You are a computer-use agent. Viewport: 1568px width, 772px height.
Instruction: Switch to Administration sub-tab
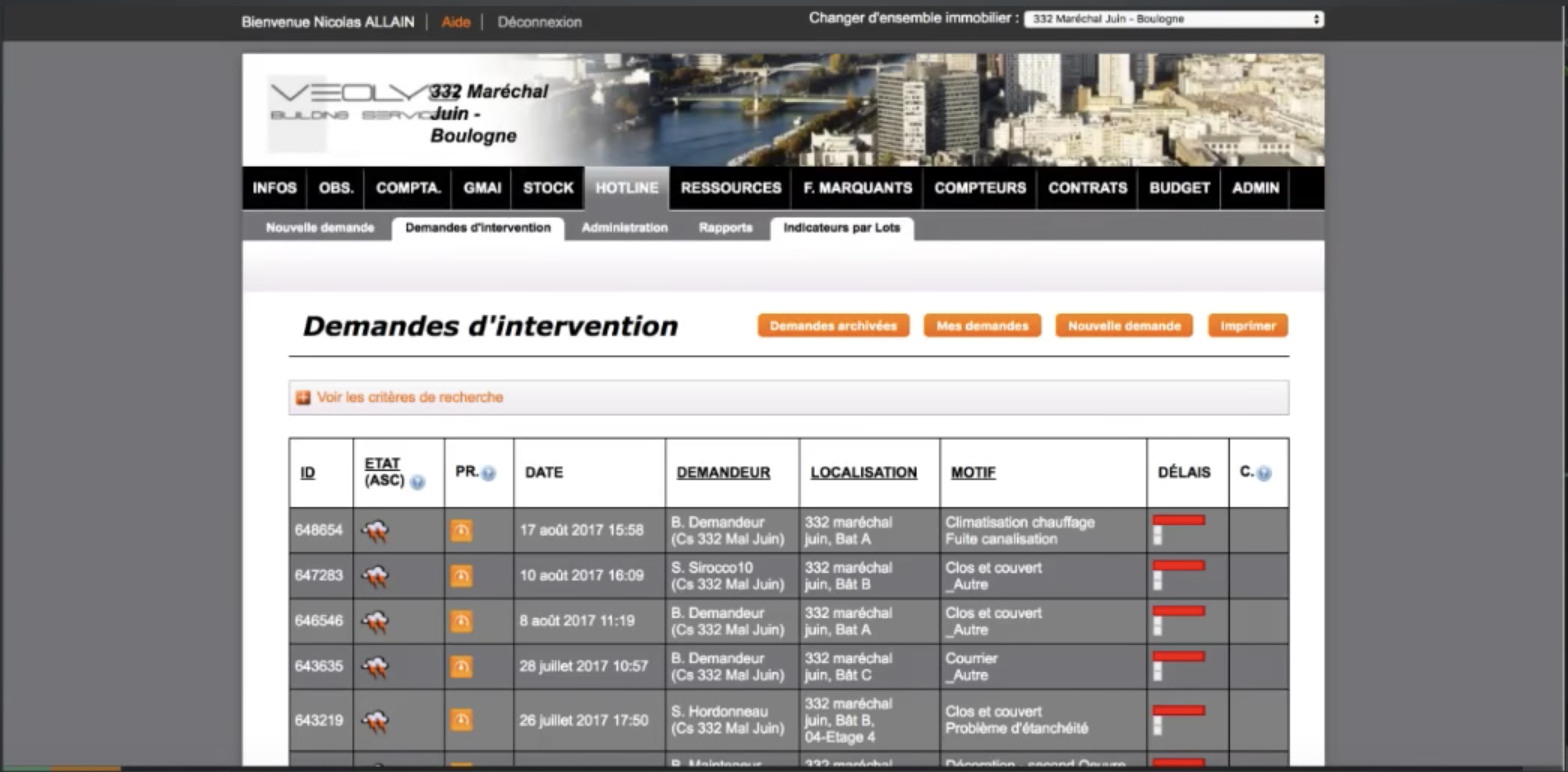tap(625, 228)
